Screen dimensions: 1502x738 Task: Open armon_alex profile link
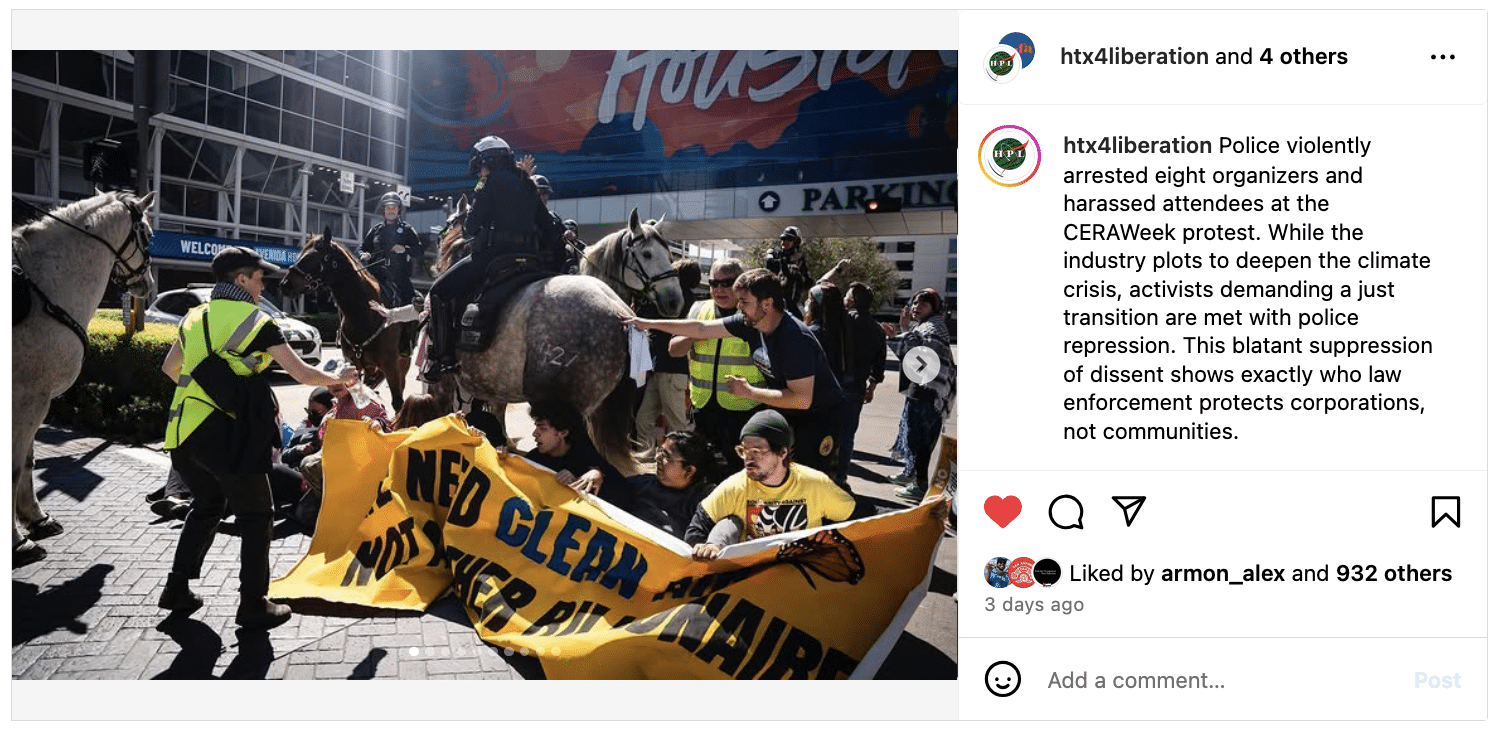pos(1223,573)
